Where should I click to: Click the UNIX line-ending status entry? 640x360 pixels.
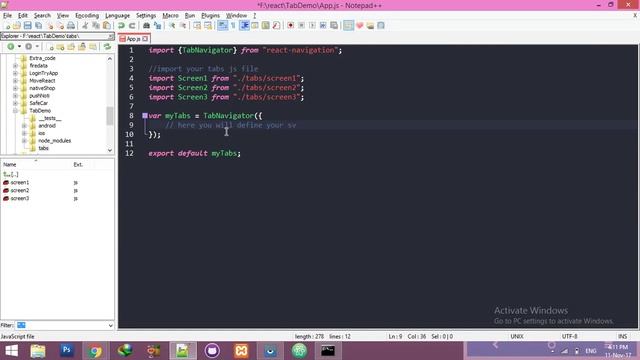tap(517, 337)
